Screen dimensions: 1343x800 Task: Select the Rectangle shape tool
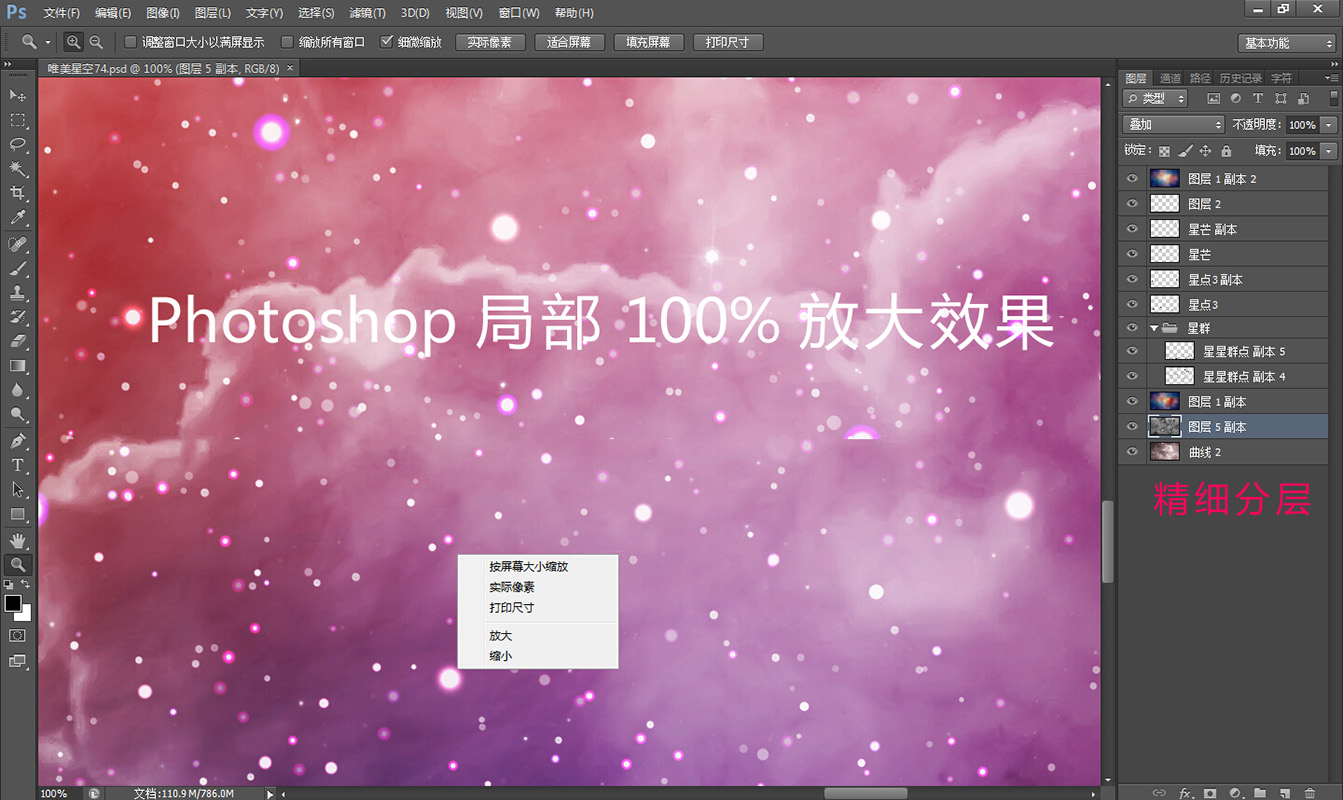pyautogui.click(x=18, y=514)
